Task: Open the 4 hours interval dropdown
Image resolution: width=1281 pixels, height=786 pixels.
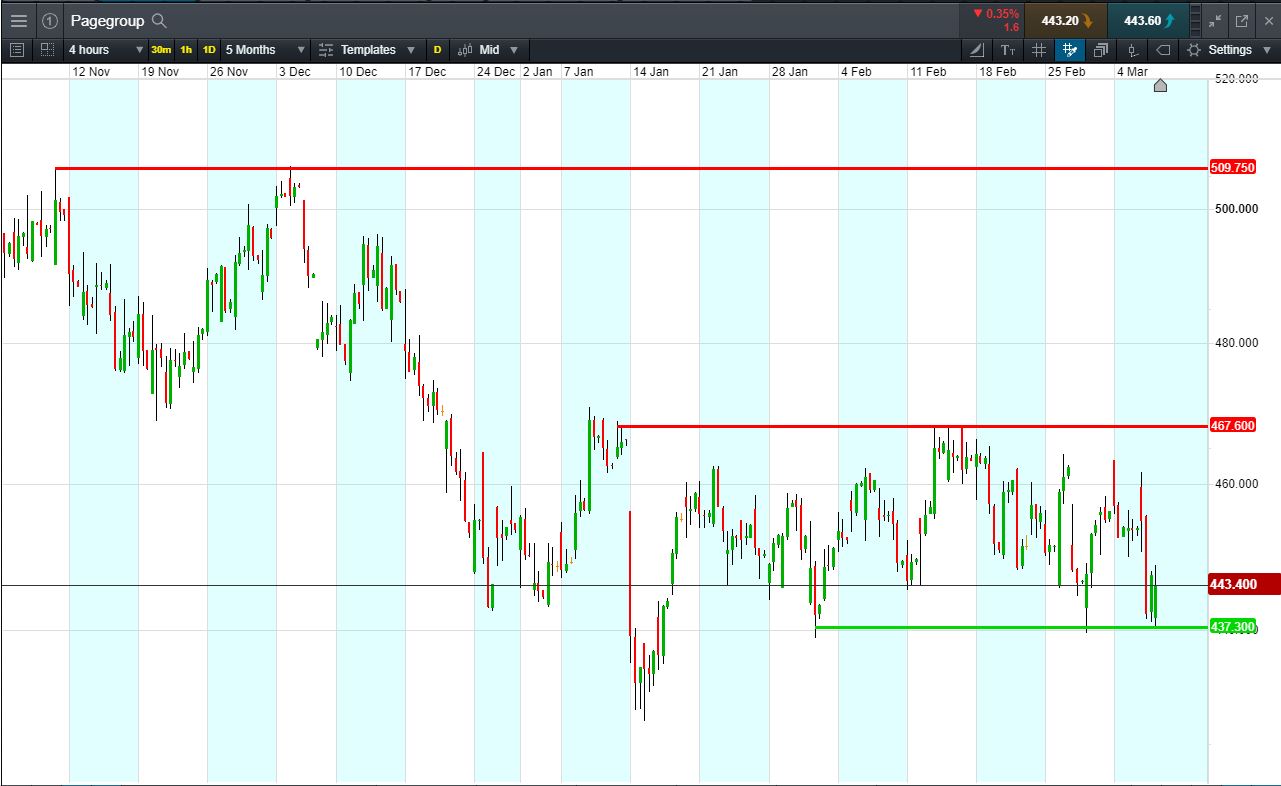Action: (x=106, y=49)
